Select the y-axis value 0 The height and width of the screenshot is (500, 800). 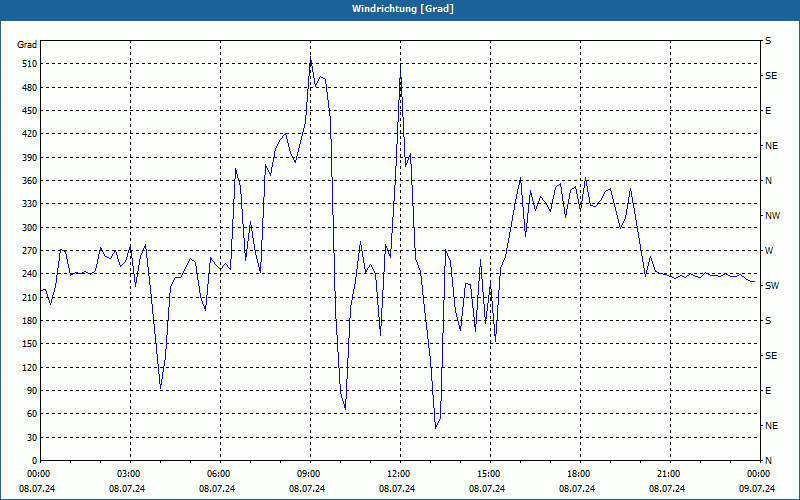(35, 461)
